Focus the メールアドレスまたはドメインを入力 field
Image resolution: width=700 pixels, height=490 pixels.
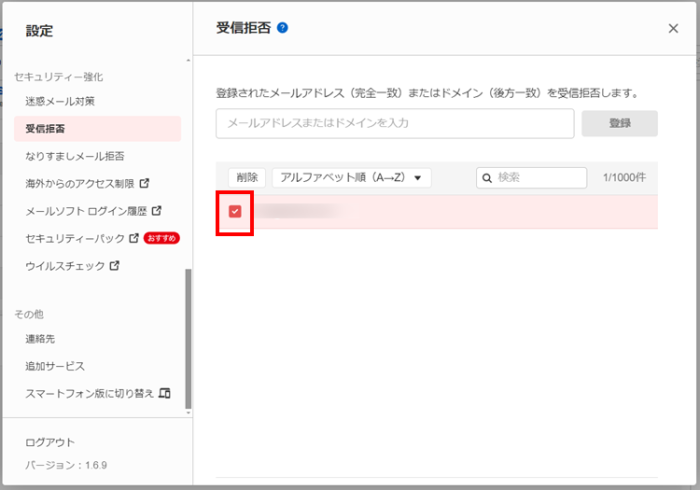[x=394, y=123]
